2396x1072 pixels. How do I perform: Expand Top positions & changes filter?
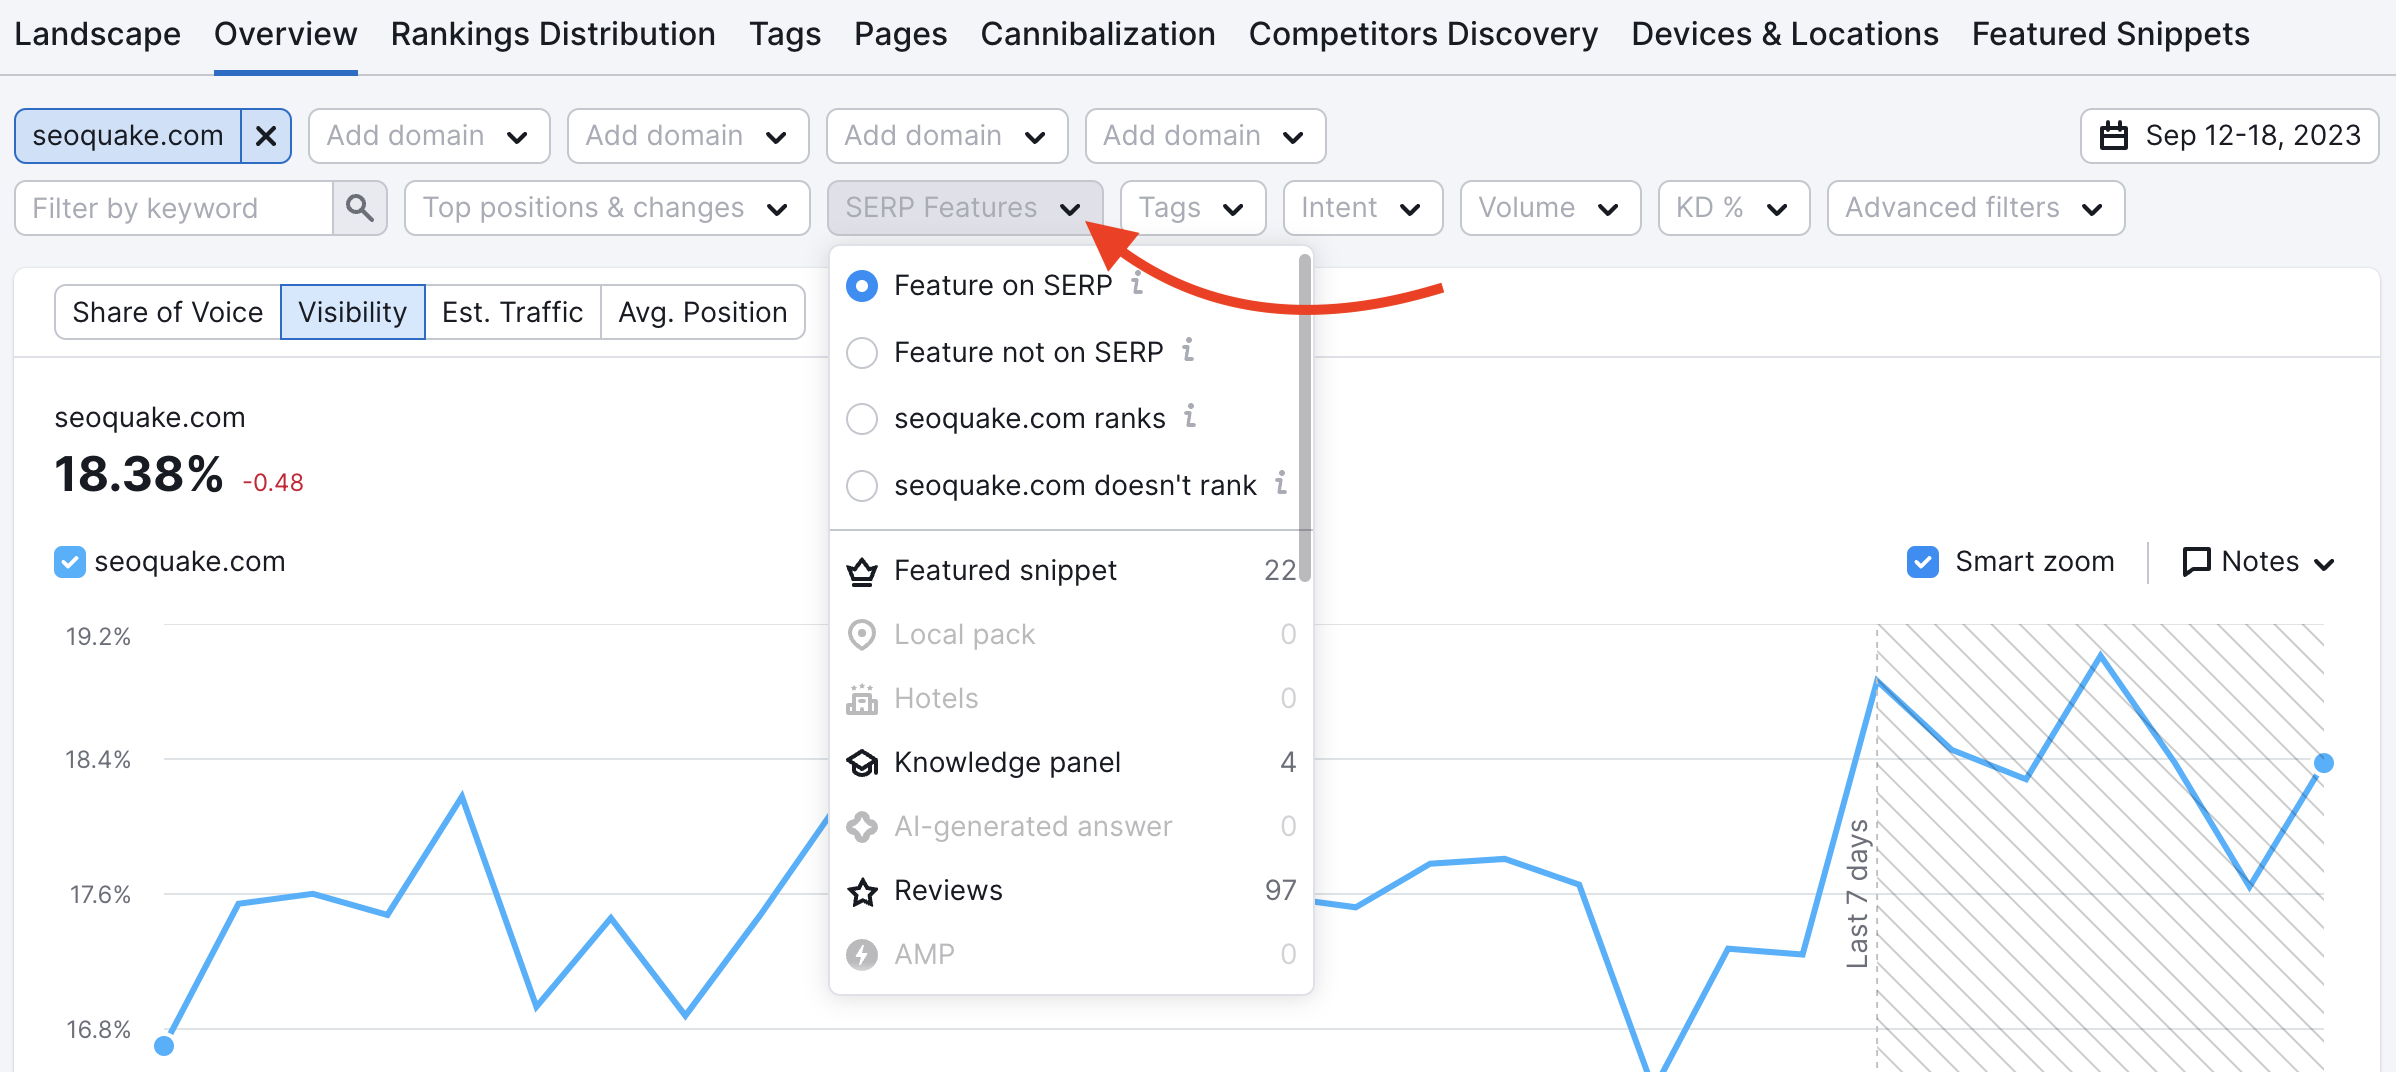point(607,208)
